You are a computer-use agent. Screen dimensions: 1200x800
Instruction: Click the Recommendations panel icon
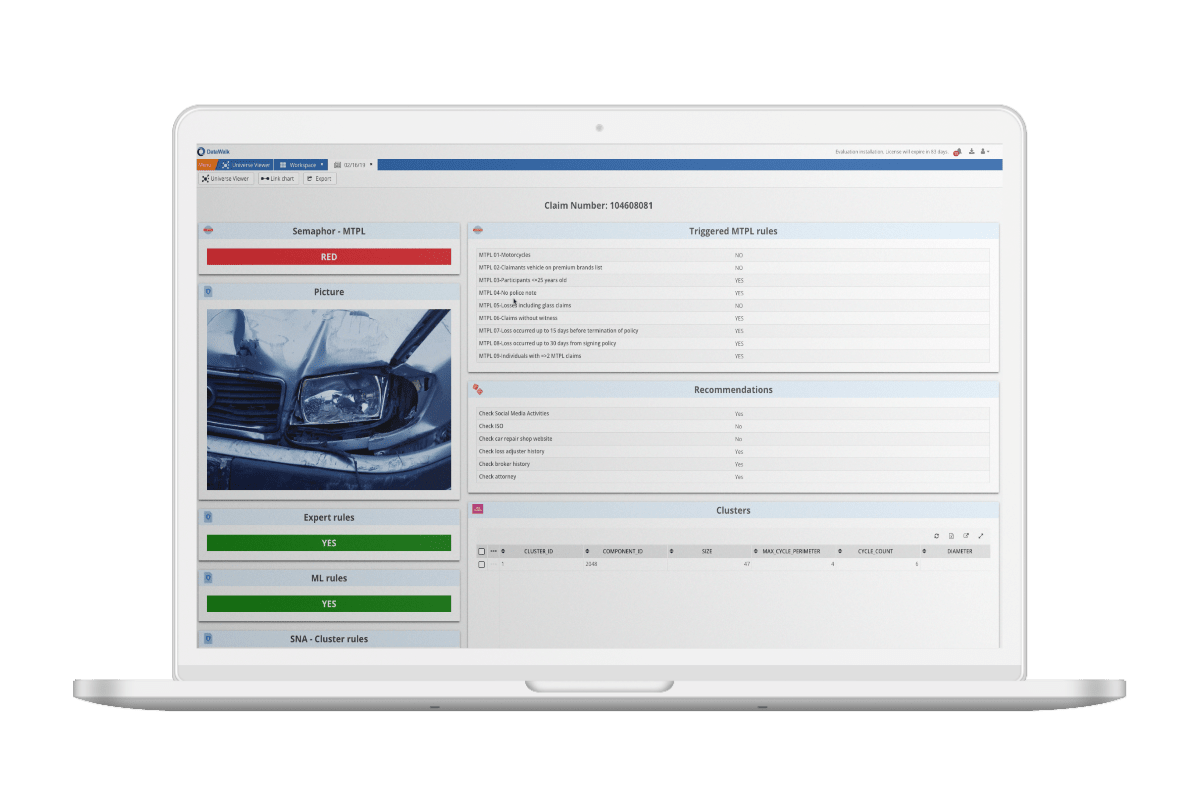pyautogui.click(x=478, y=389)
